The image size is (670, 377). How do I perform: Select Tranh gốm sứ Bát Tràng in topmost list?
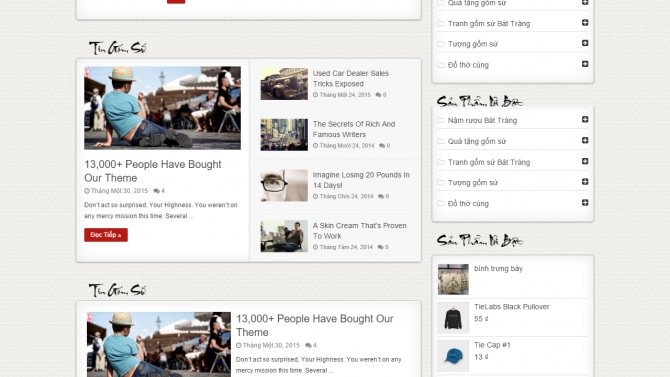(x=489, y=24)
